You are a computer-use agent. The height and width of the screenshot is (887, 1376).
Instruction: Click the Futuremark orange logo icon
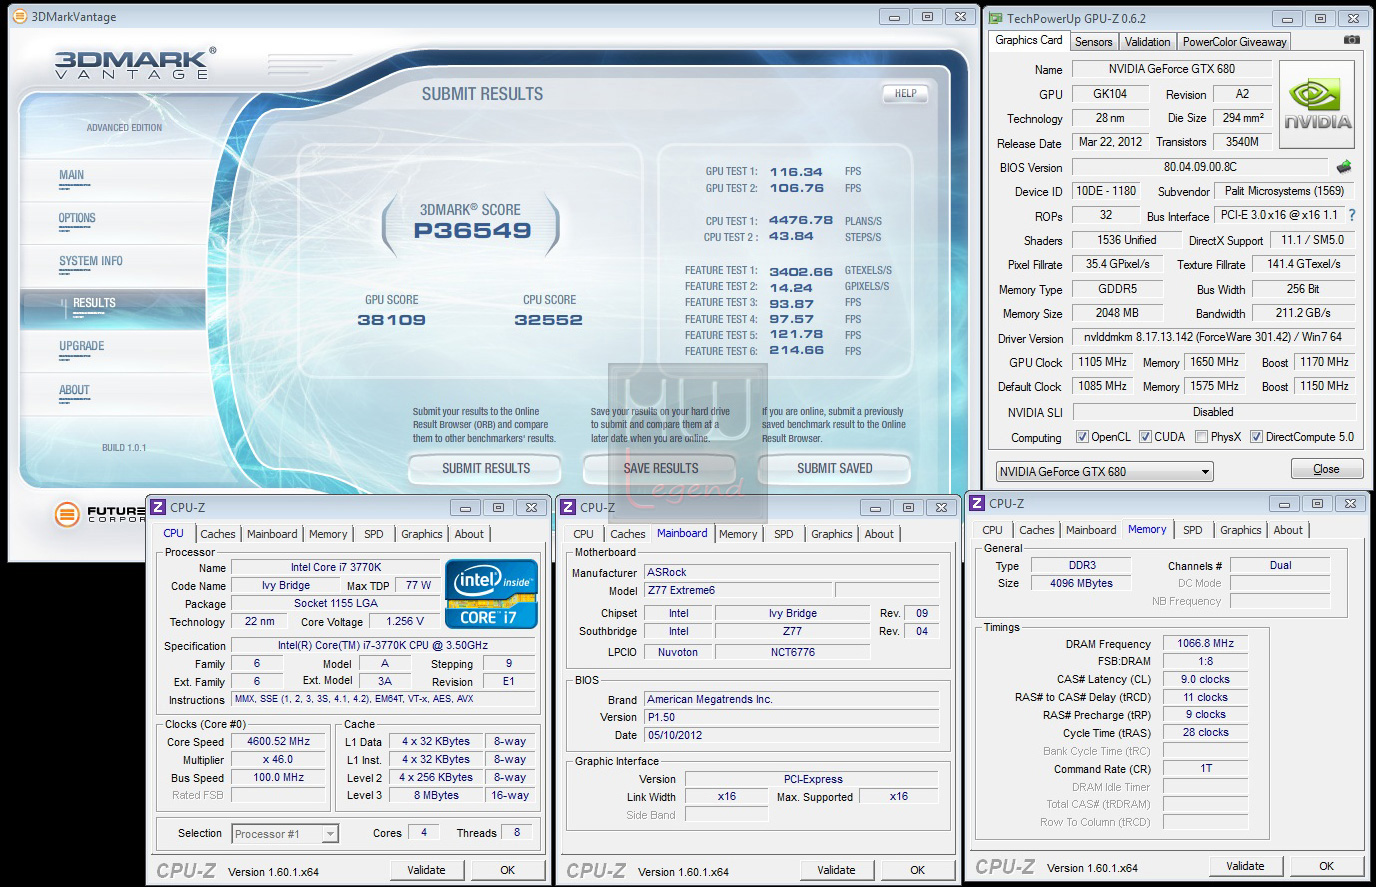pos(67,514)
